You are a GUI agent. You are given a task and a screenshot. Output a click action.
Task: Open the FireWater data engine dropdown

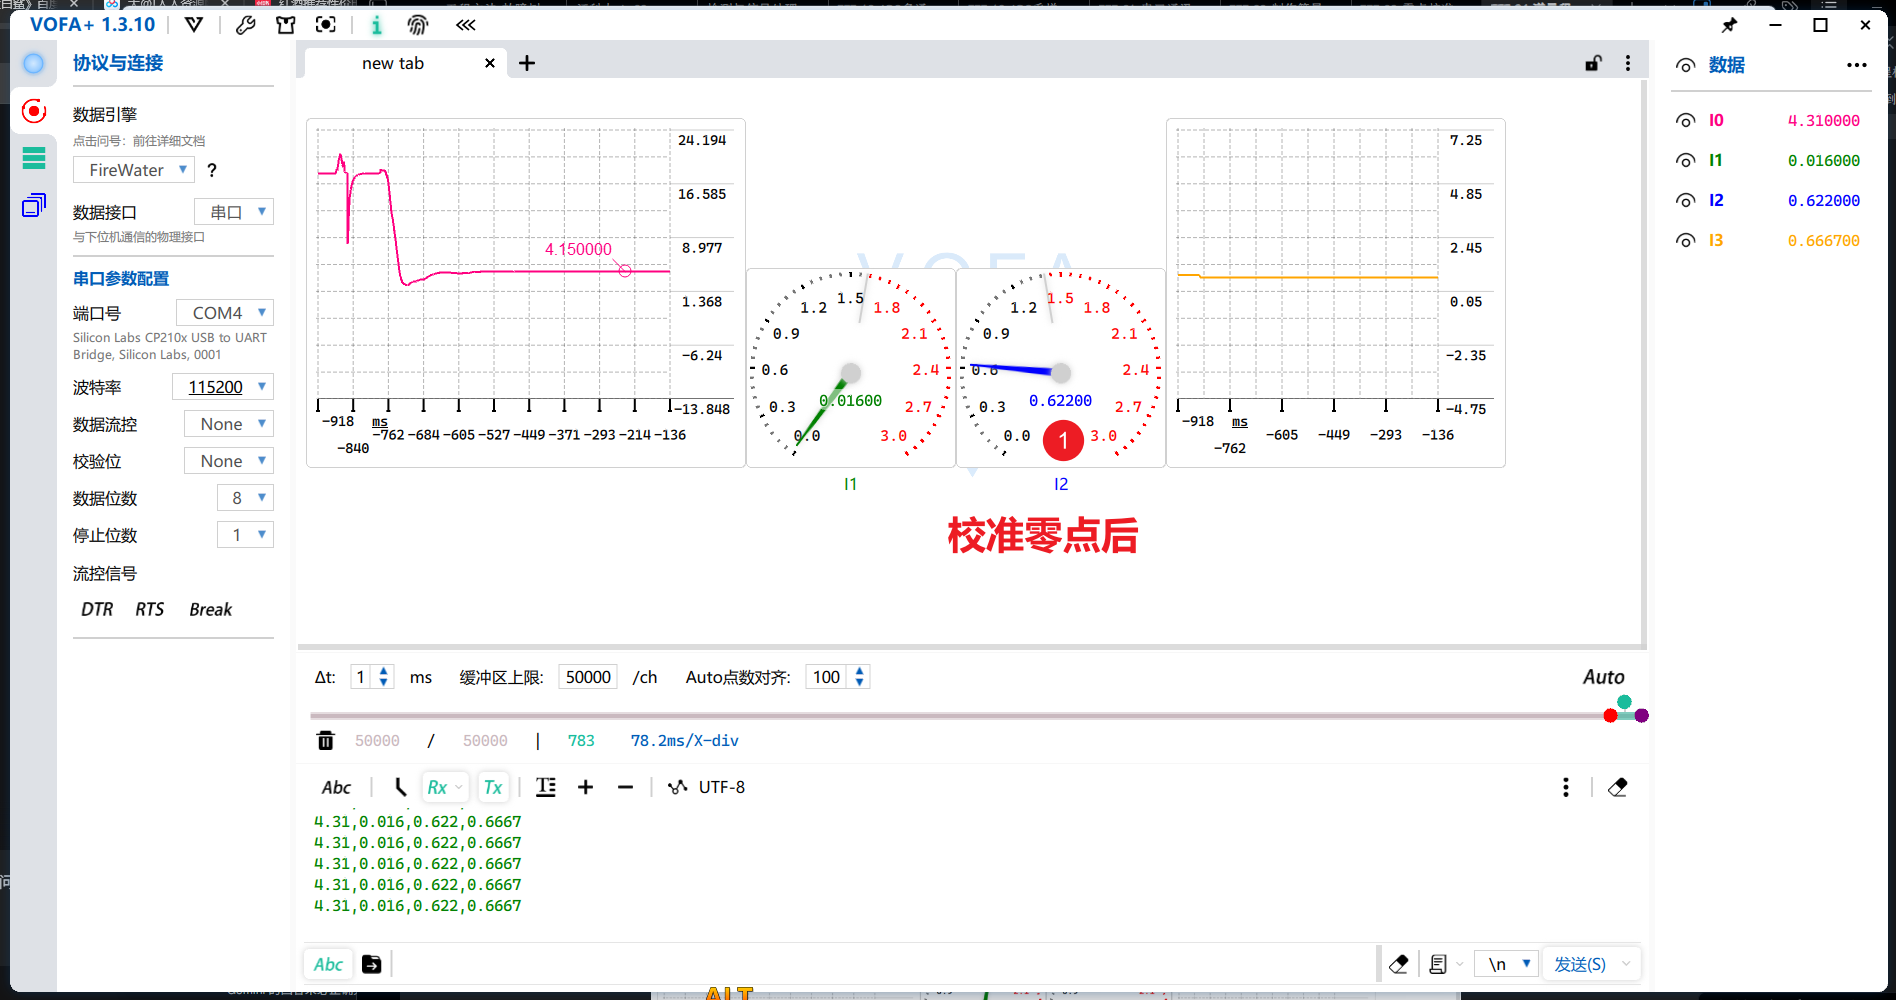134,170
